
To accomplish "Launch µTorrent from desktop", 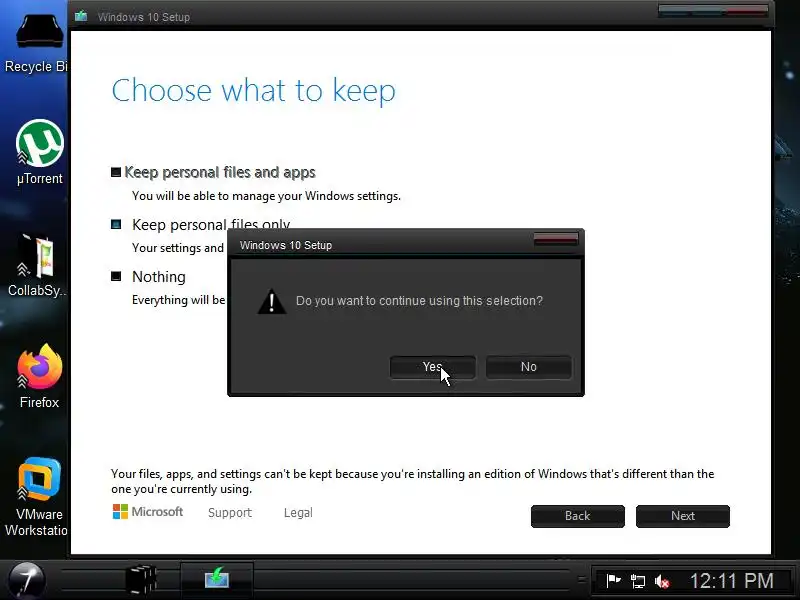I will (x=39, y=152).
